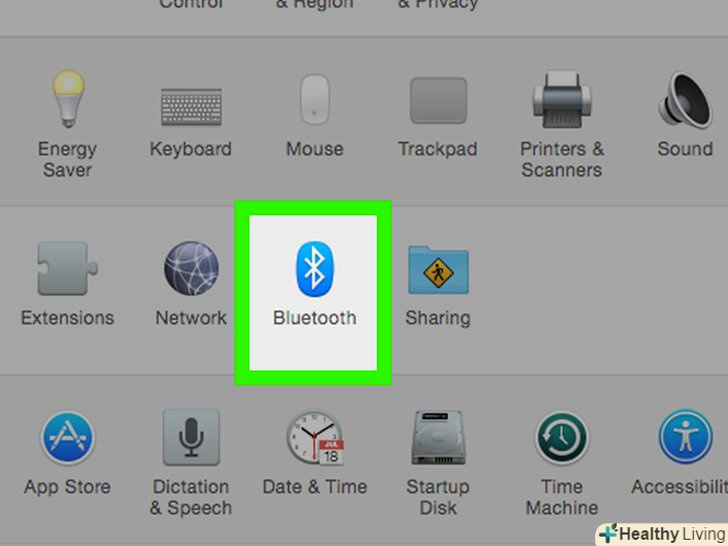Open Printers & Scanners settings
Screen dimensions: 728x546
pos(562,99)
